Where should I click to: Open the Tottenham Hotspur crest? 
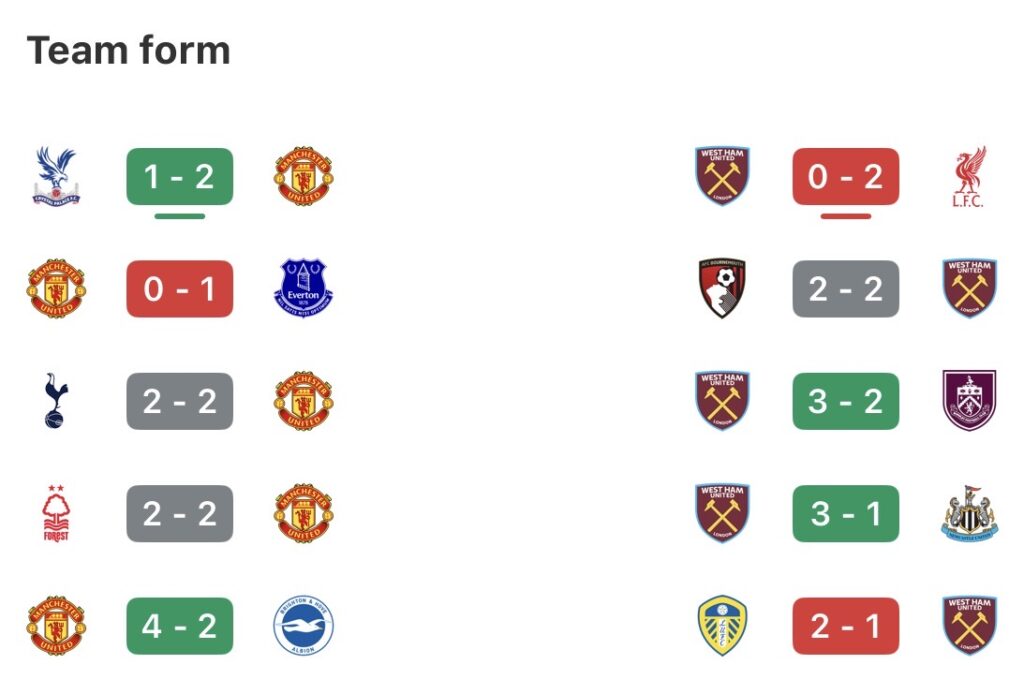(x=56, y=400)
